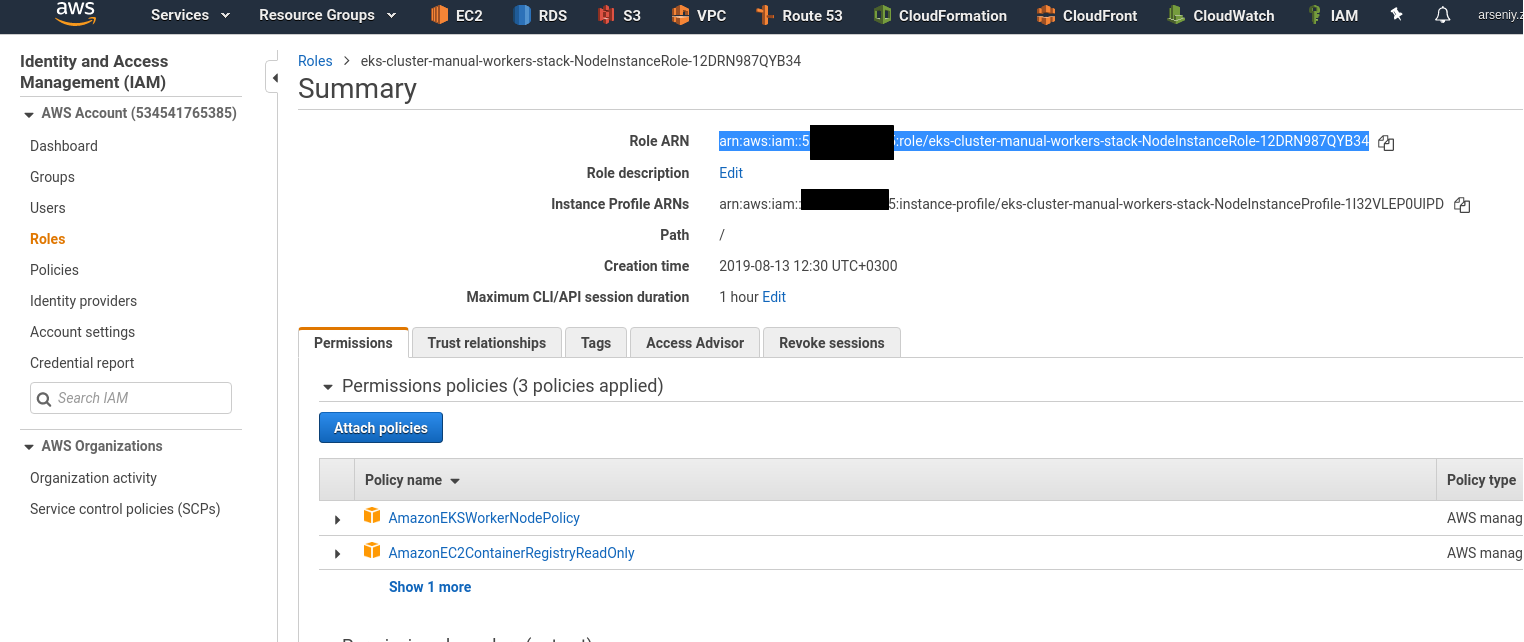Click the AmazonEKSWorkerNodePolicy box icon
The width and height of the screenshot is (1524, 642).
[372, 516]
